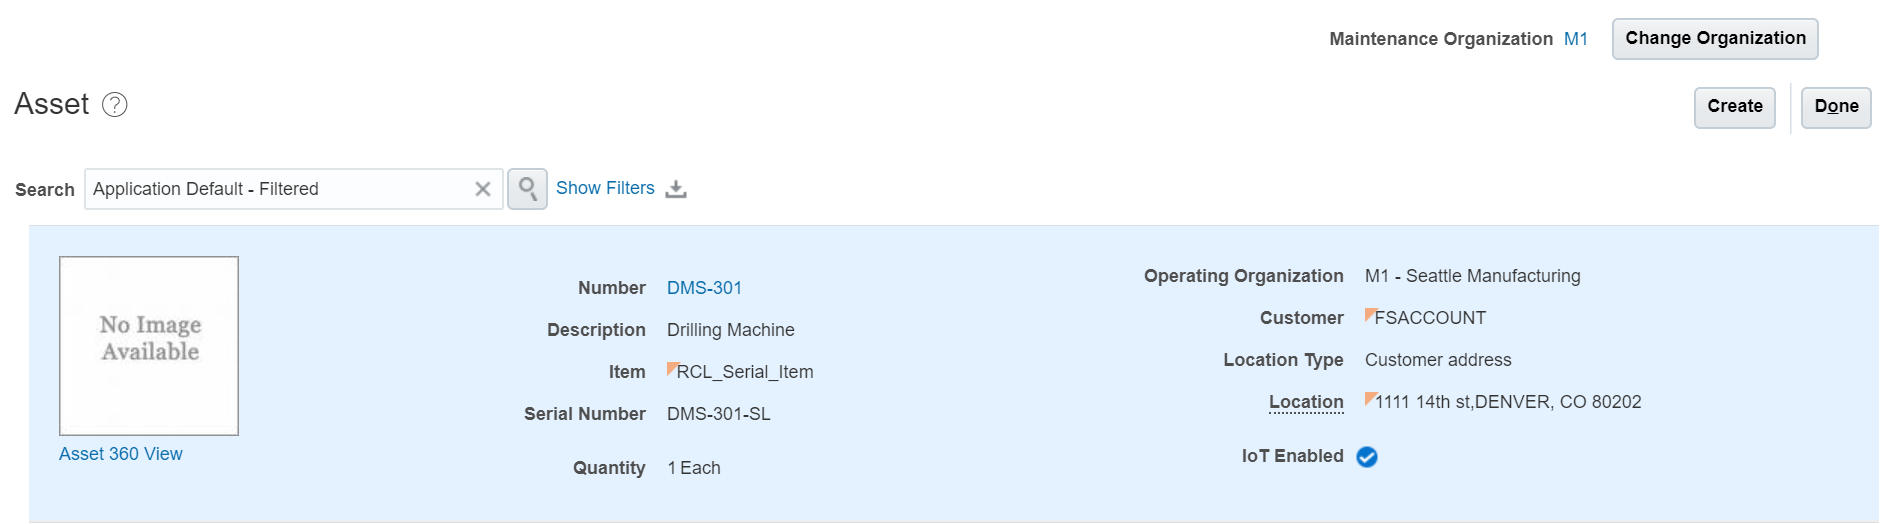The image size is (1886, 524).
Task: Open asset number DMS-301 link
Action: point(704,288)
